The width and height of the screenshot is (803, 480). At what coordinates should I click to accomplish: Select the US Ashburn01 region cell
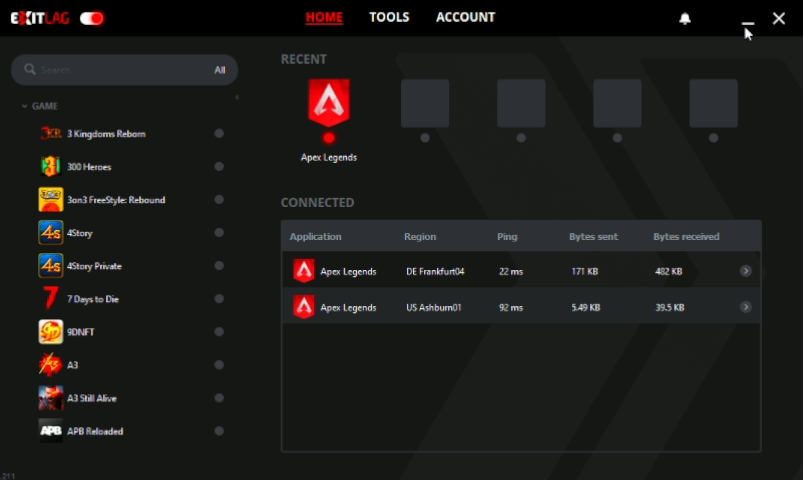tap(434, 307)
